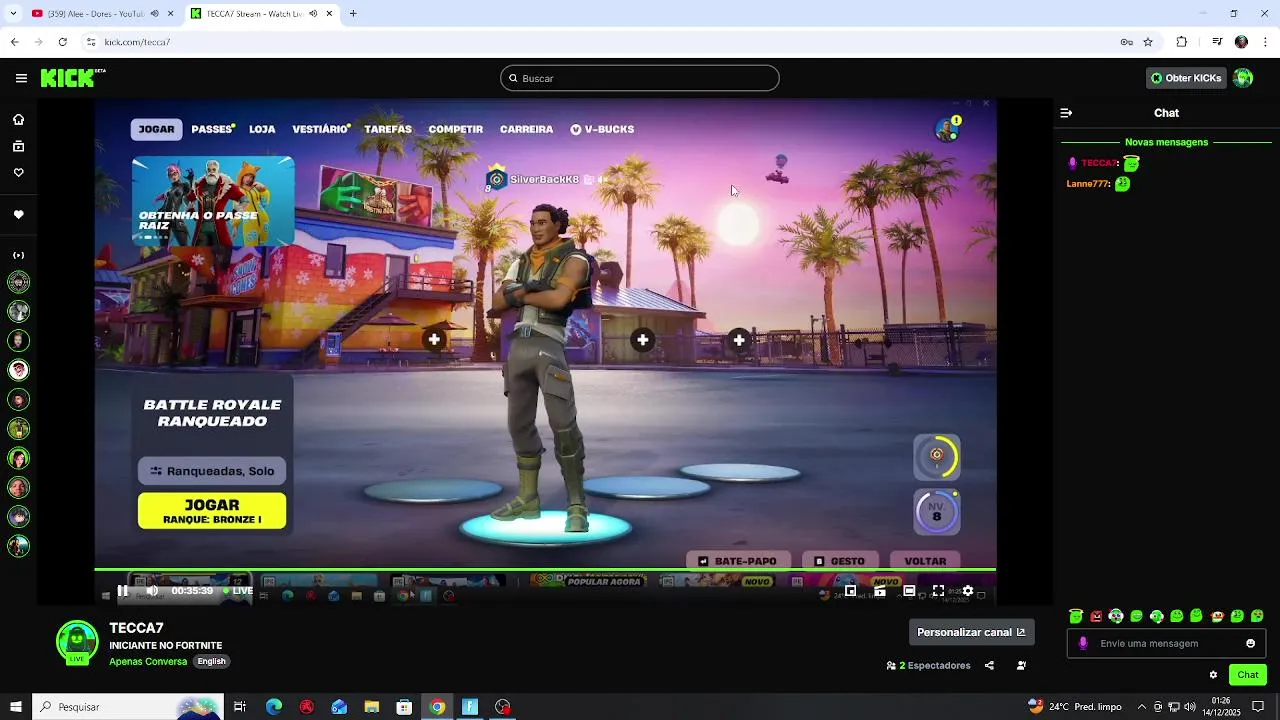Open first recommended channel avatar in sidebar

point(18,282)
